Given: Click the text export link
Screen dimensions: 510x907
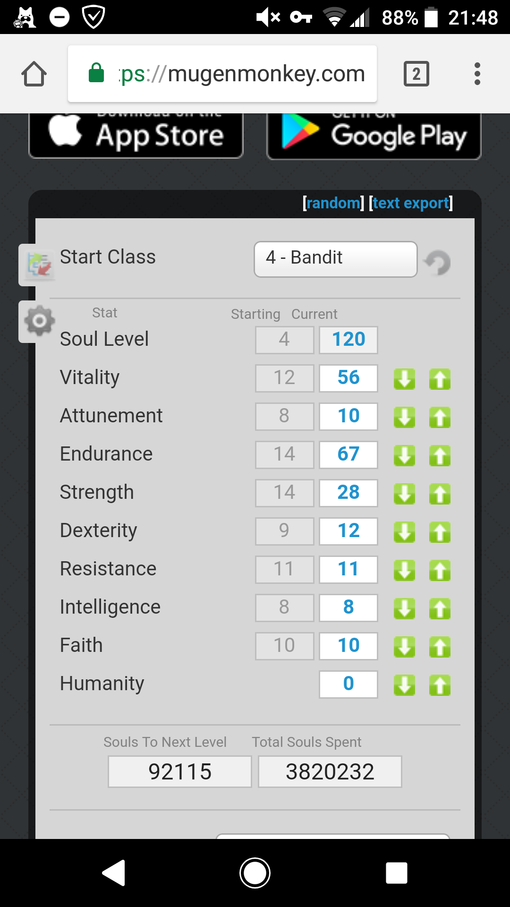Looking at the screenshot, I should pyautogui.click(x=411, y=203).
